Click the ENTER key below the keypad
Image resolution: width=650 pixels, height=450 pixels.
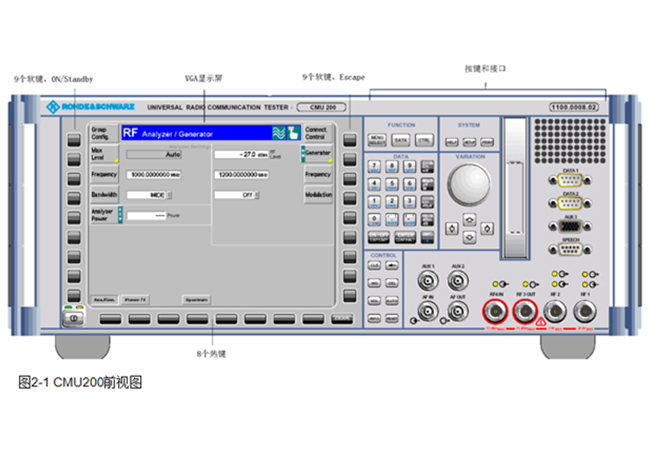(x=405, y=237)
